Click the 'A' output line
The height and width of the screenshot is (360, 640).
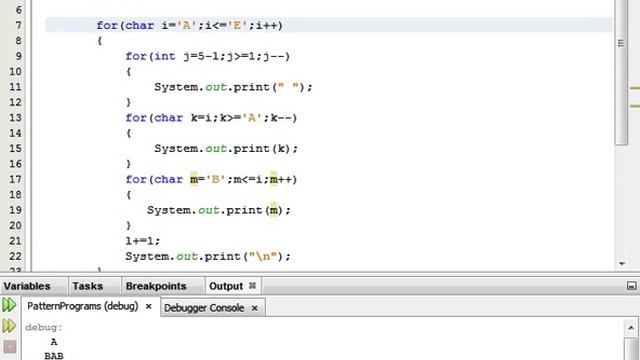click(x=54, y=342)
